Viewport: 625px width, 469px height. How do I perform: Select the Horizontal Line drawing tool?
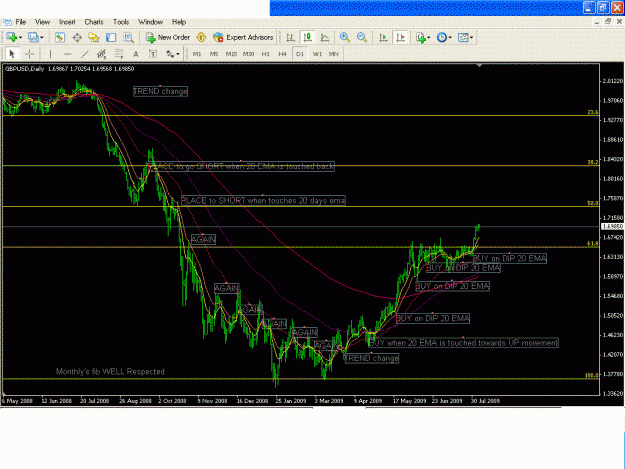68,54
